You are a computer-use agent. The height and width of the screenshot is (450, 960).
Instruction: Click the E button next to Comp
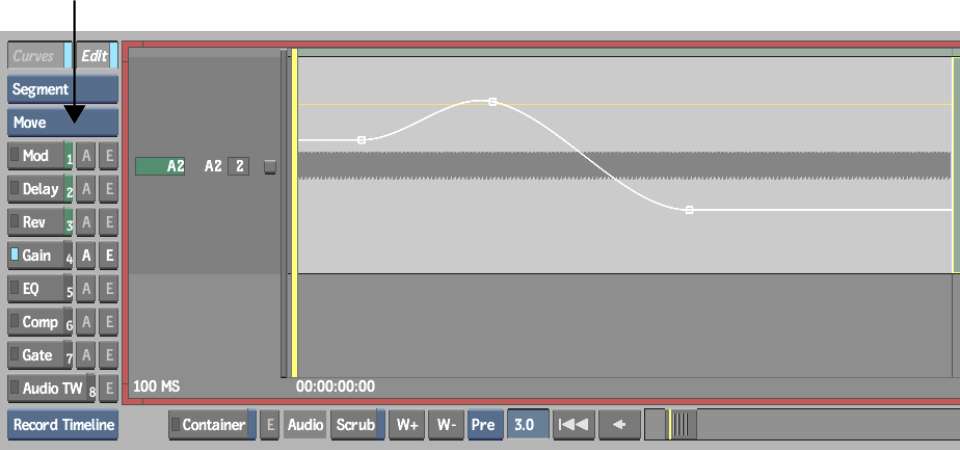pos(108,322)
